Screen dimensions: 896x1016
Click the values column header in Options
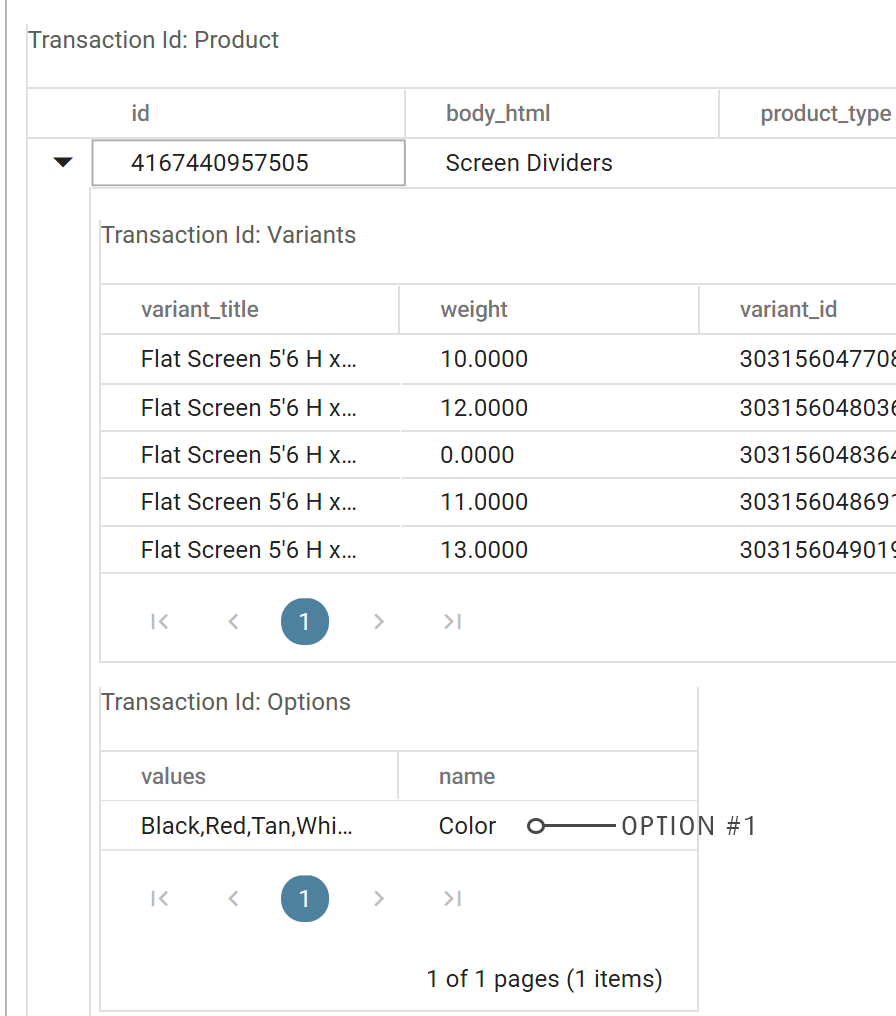pos(173,777)
